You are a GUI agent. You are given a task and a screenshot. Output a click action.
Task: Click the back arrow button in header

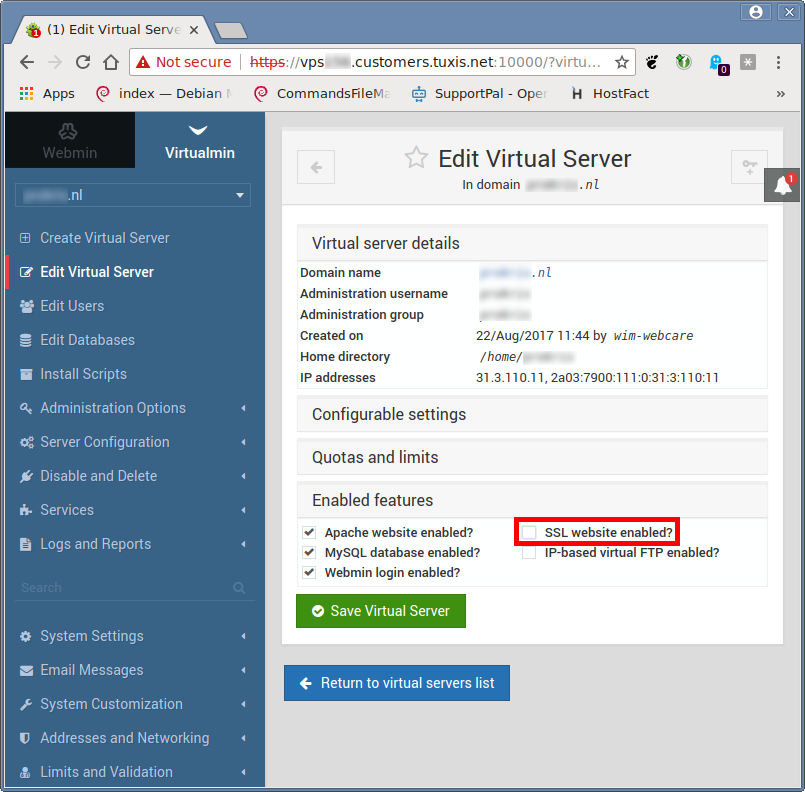coord(316,167)
